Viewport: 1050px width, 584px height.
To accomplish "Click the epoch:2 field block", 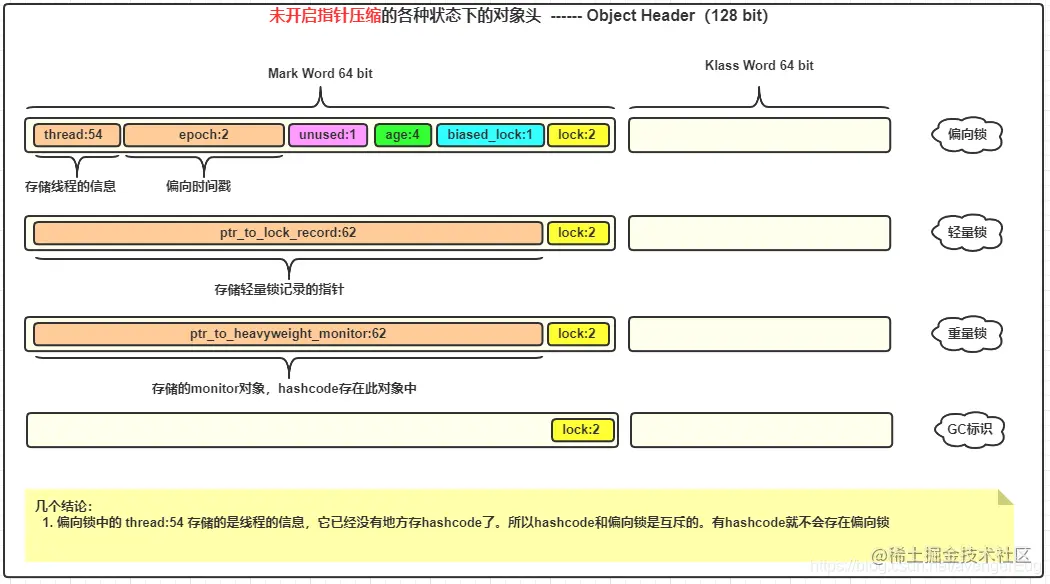I will (204, 135).
